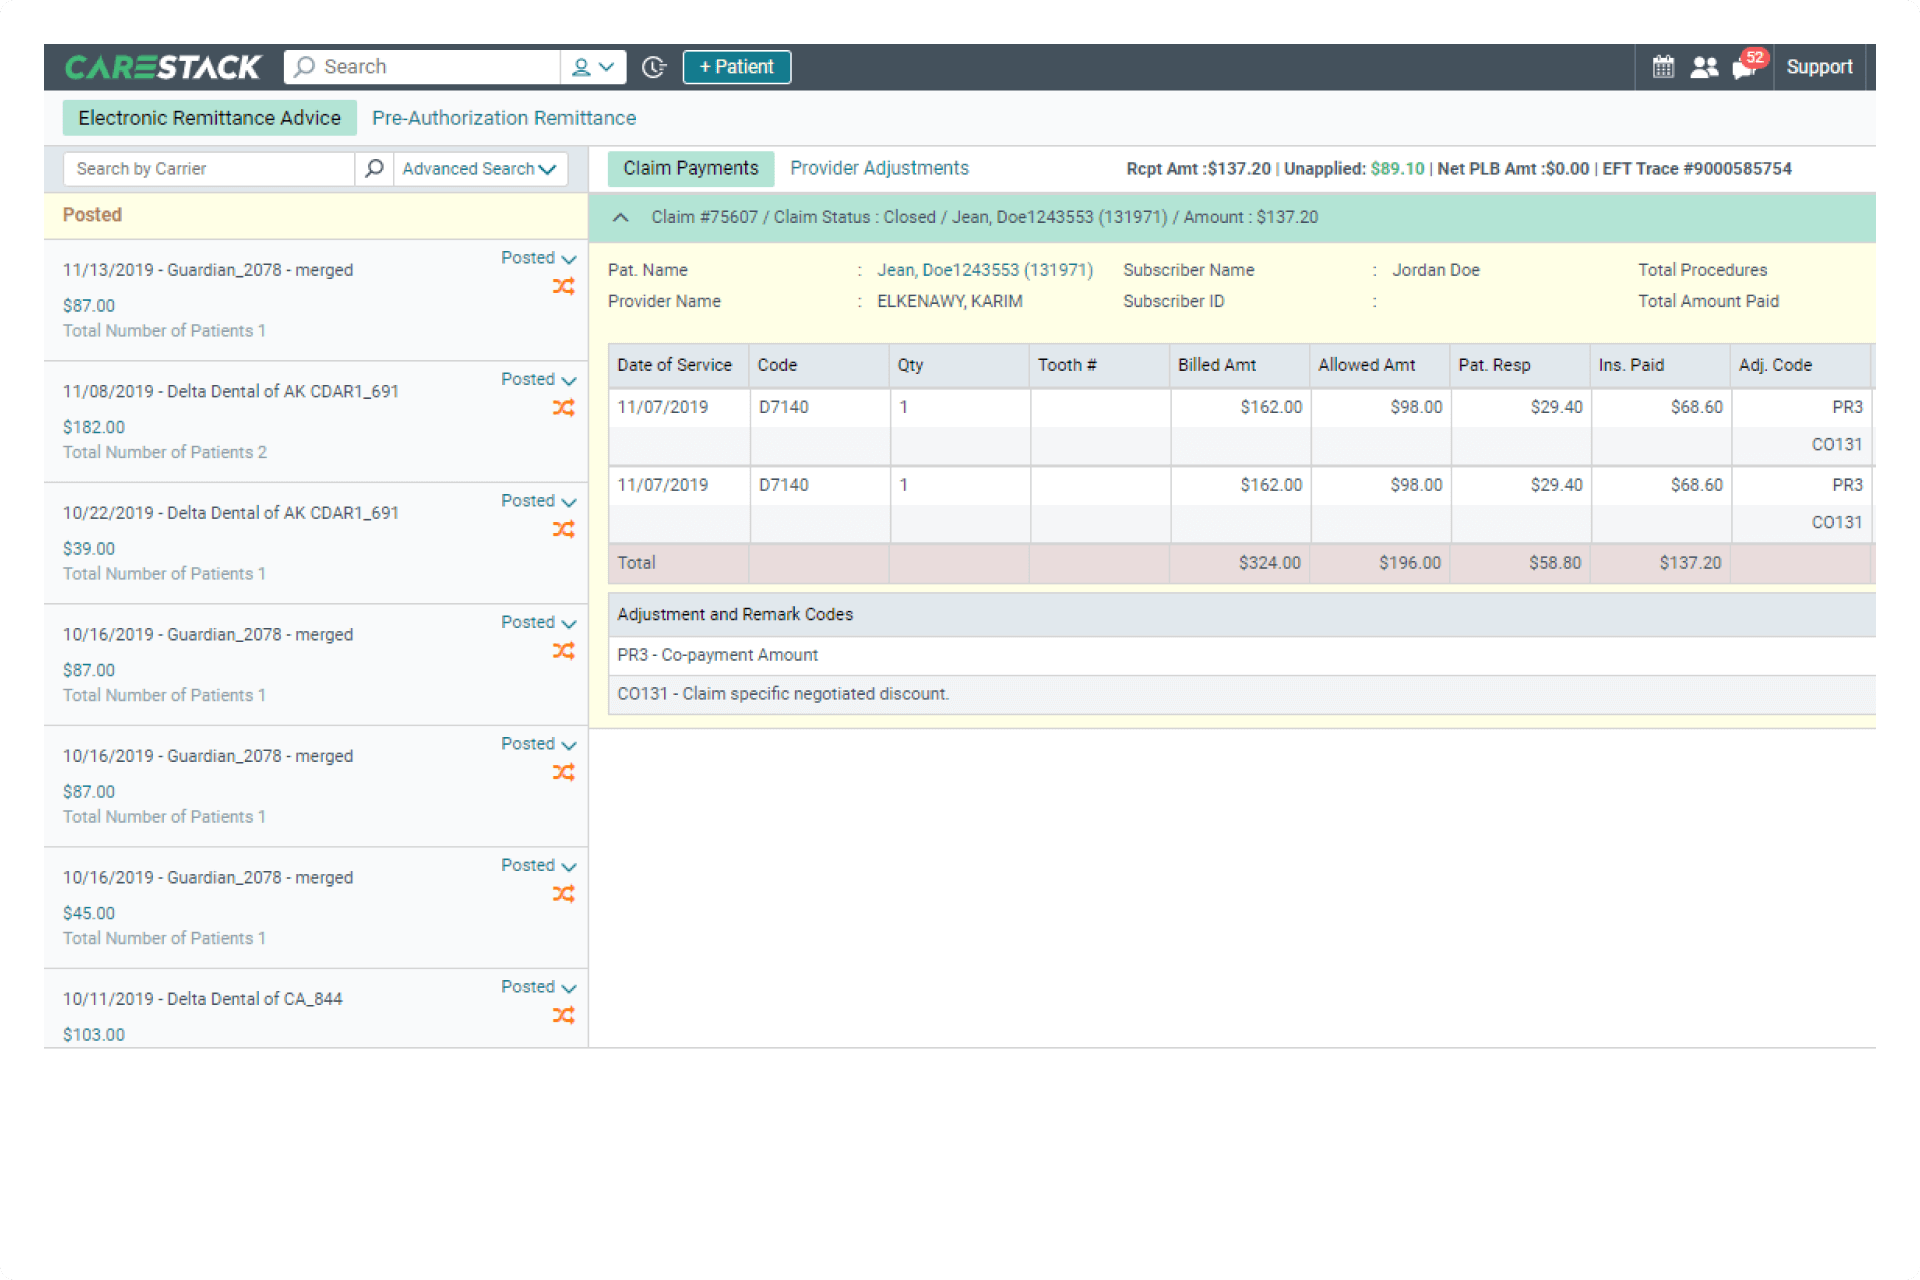Click the shuffle icon on the Delta Dental of CA_844 entry
The width and height of the screenshot is (1920, 1280).
click(x=565, y=1014)
